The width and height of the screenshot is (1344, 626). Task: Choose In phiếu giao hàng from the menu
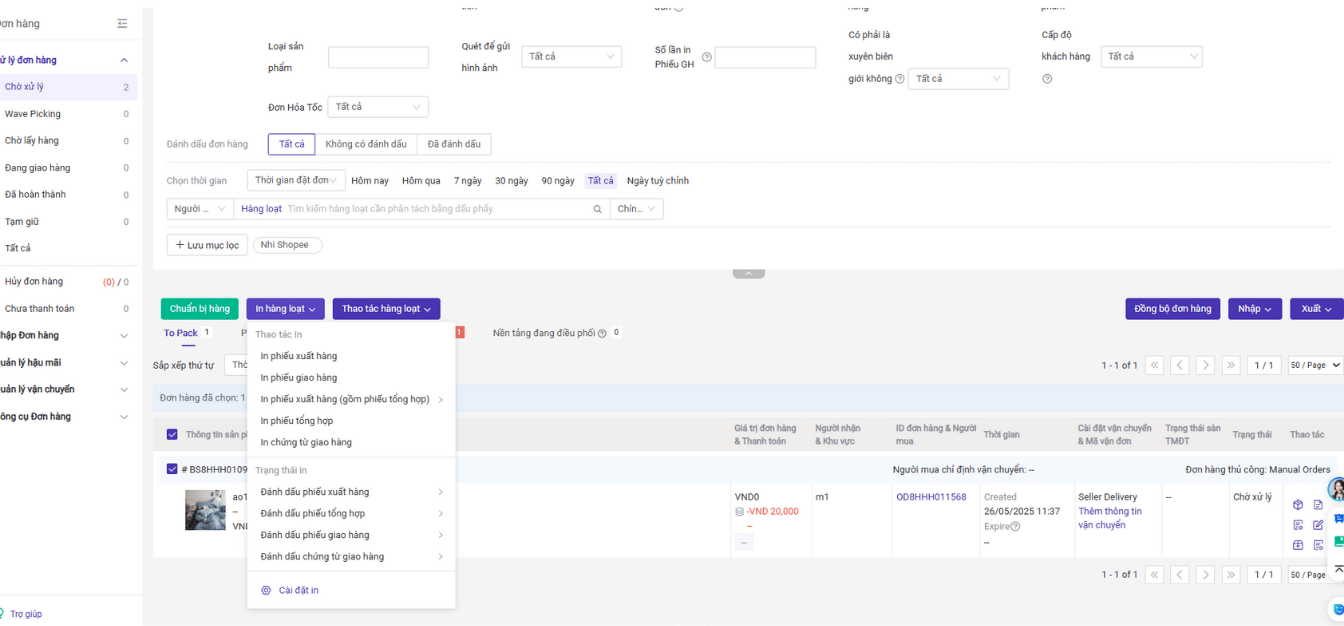pyautogui.click(x=299, y=378)
